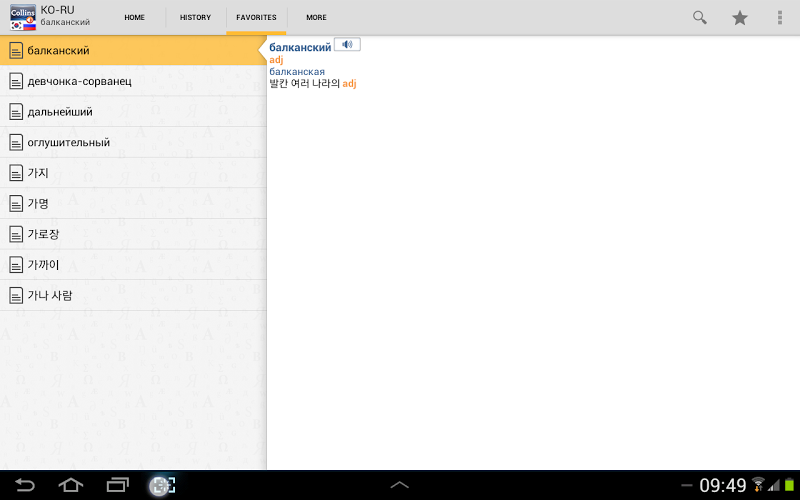The width and height of the screenshot is (800, 500).
Task: Open favorite entry 가로장
Action: [x=133, y=234]
